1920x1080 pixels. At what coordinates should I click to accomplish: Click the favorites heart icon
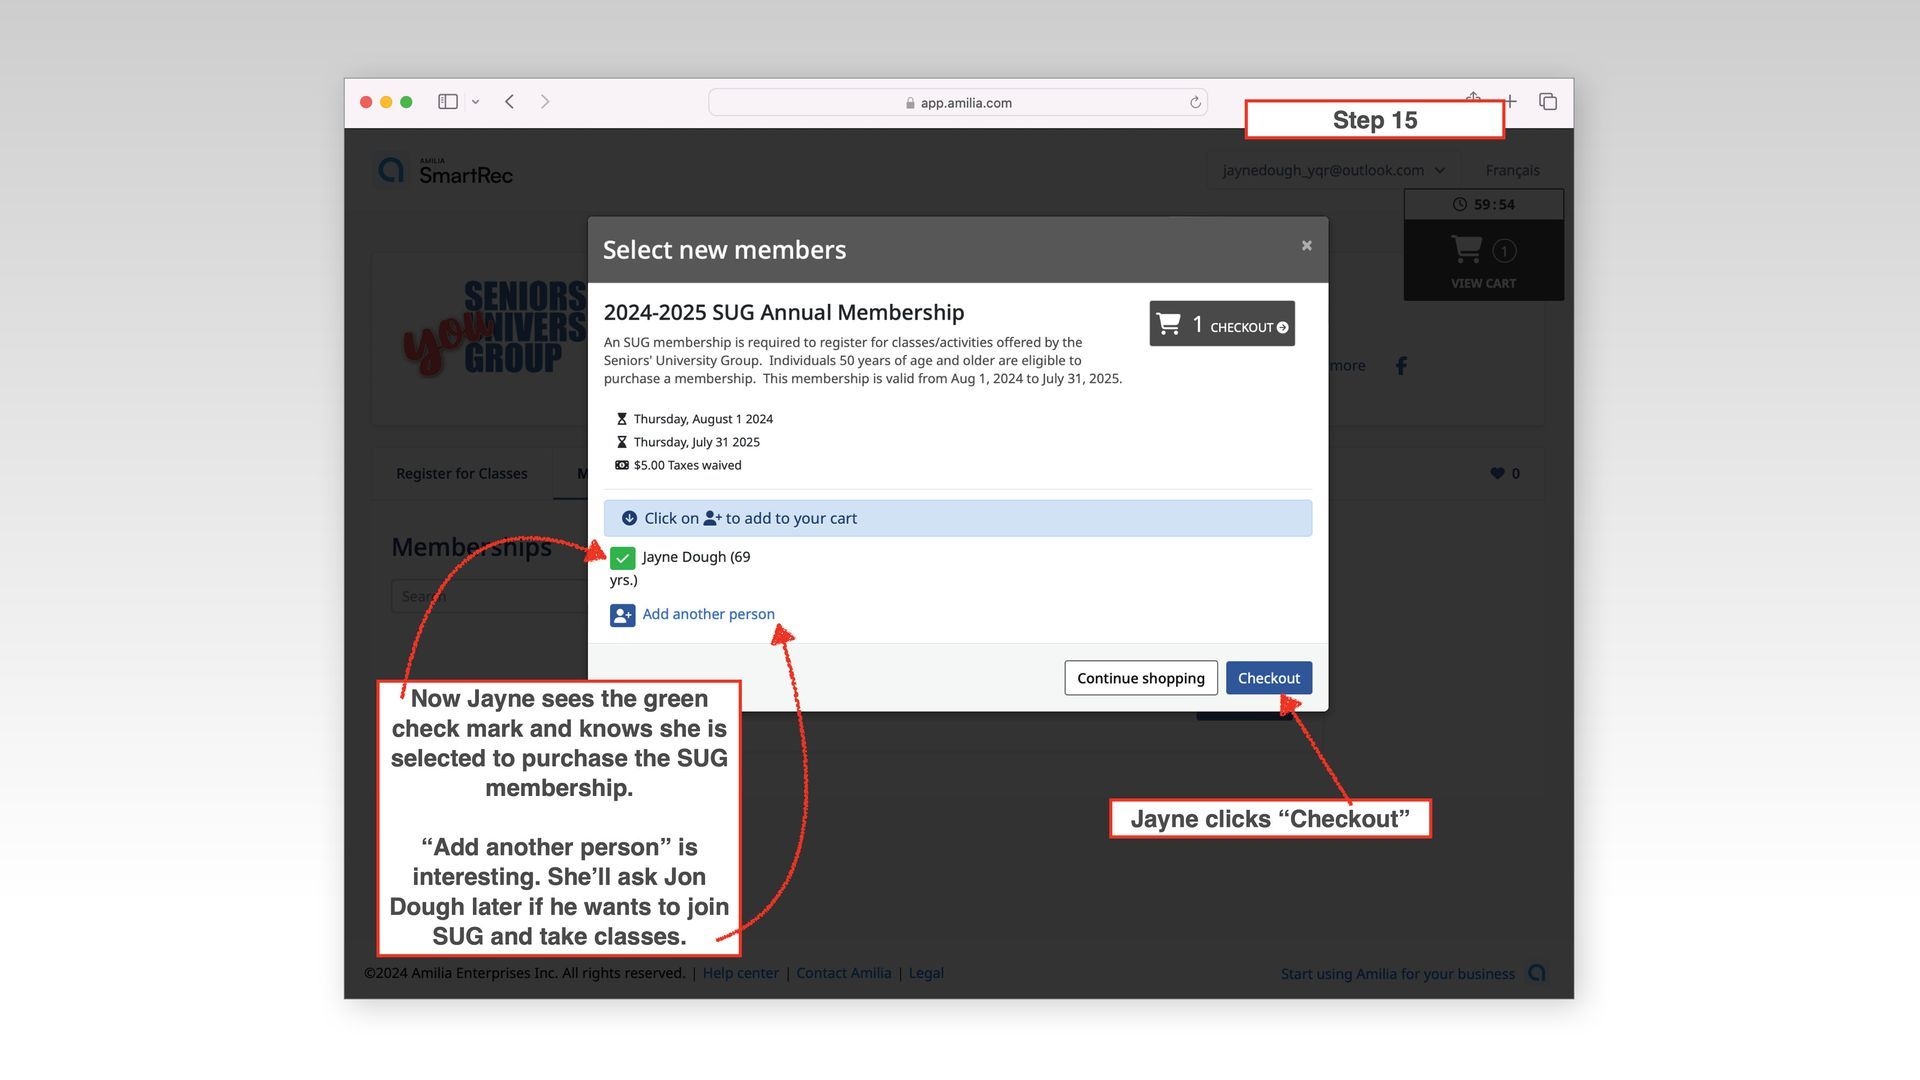pyautogui.click(x=1497, y=473)
